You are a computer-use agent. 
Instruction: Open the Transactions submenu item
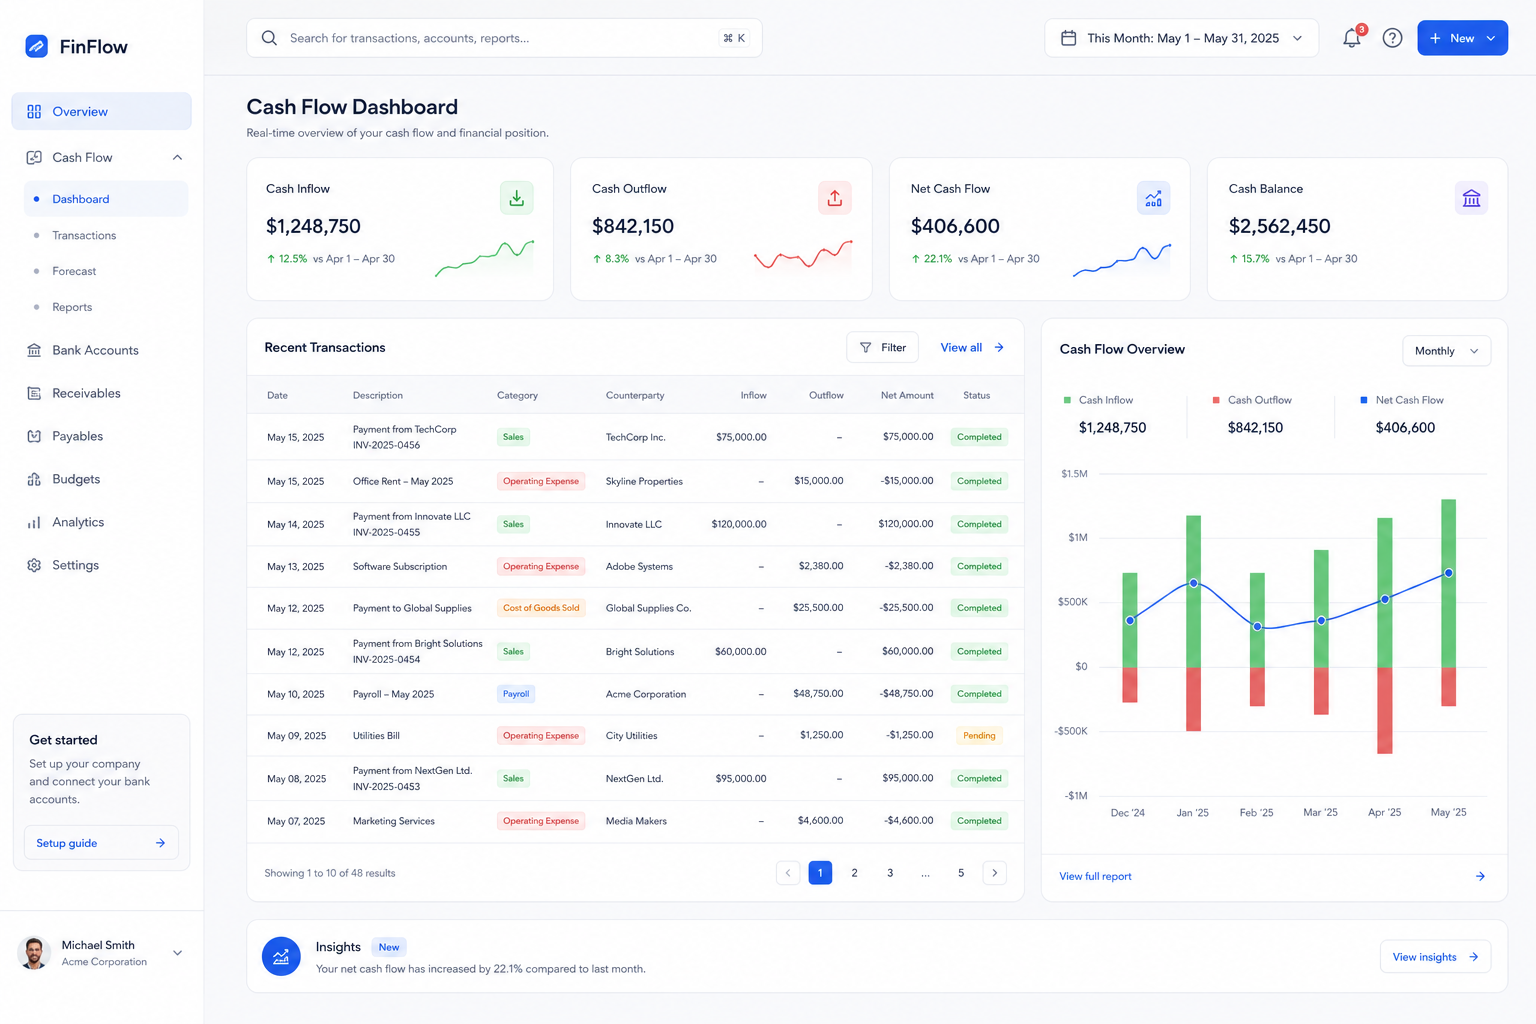[84, 235]
